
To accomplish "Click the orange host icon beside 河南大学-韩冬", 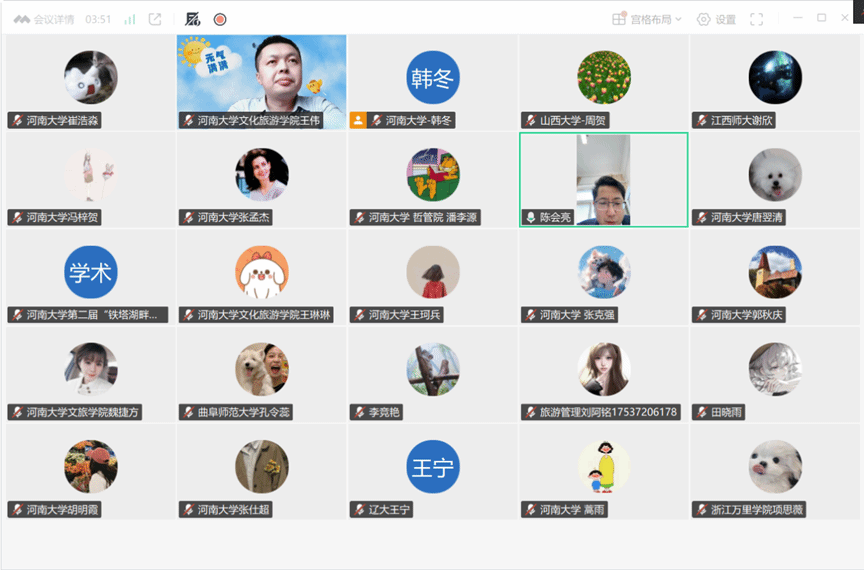I will [x=359, y=120].
